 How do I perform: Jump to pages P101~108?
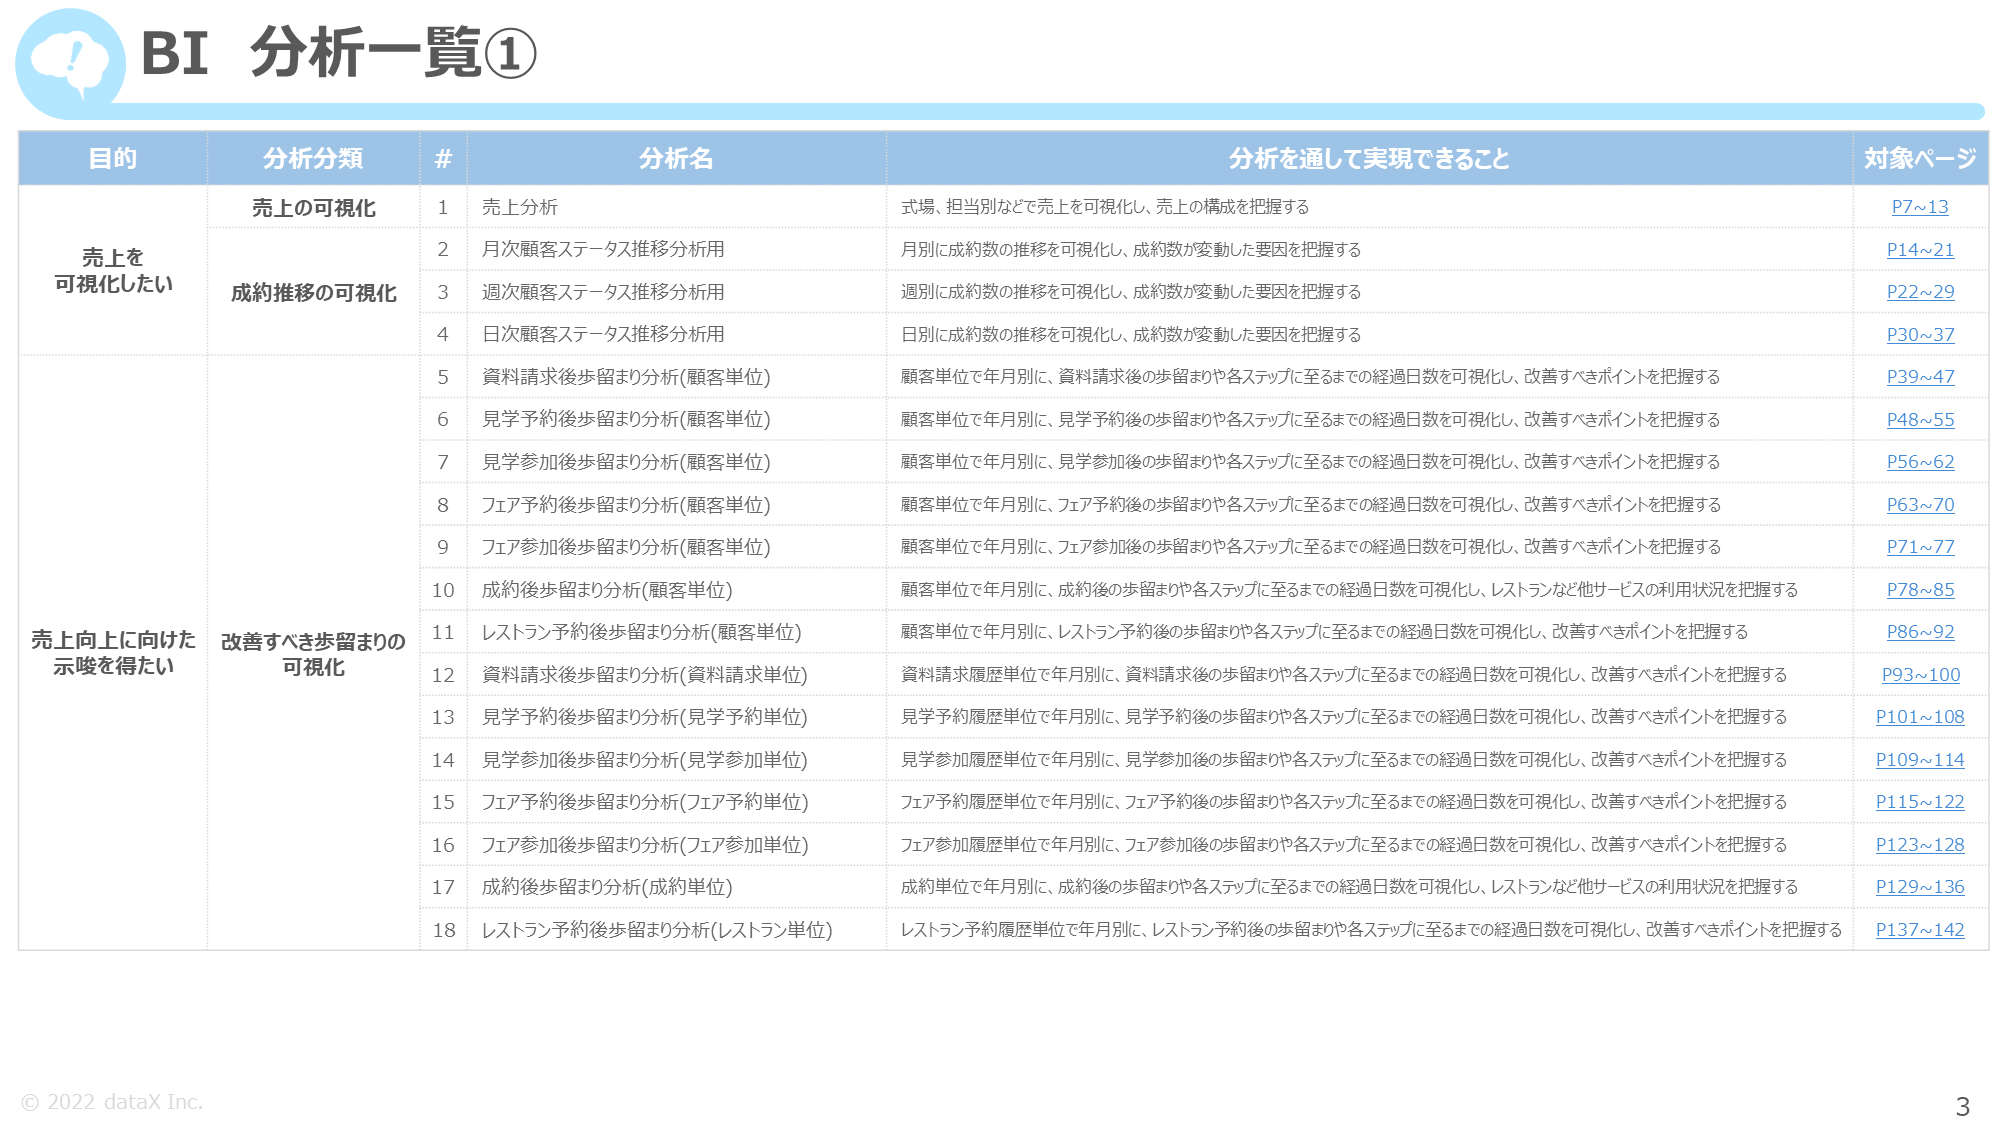coord(1919,717)
